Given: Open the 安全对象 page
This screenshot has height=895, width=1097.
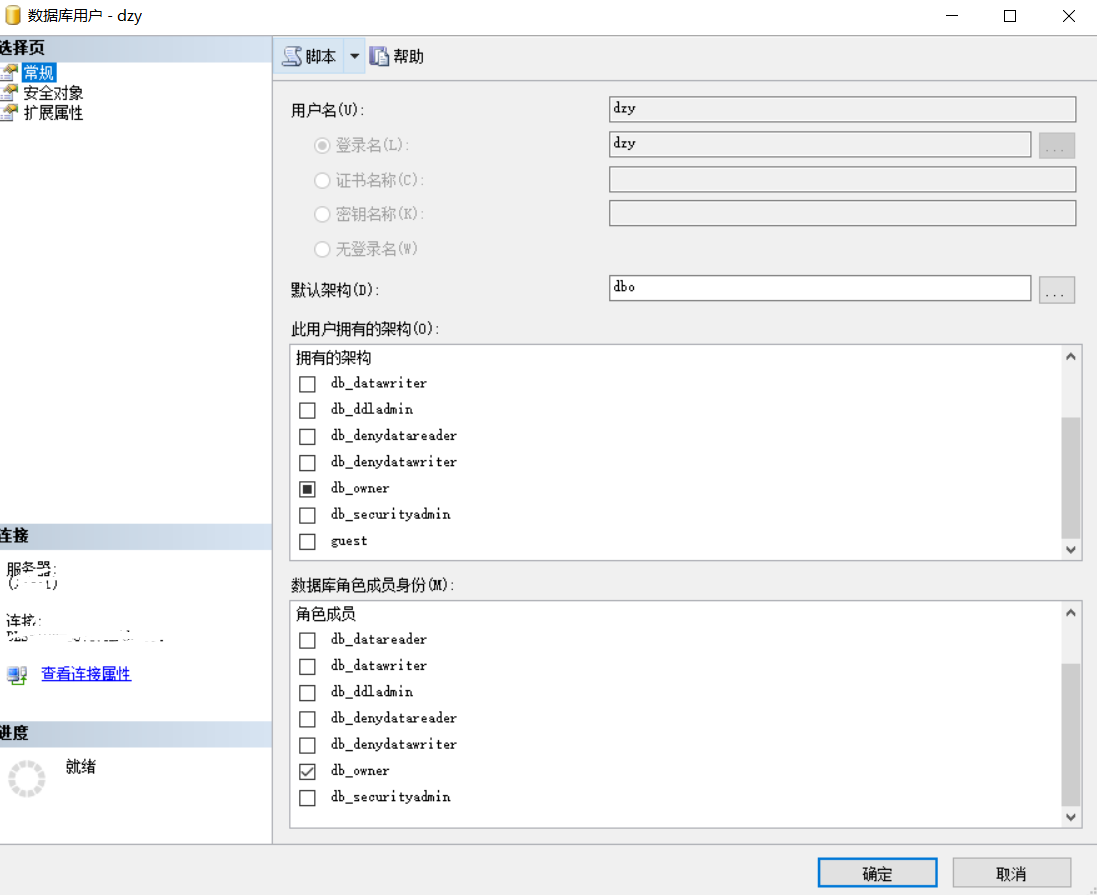Looking at the screenshot, I should [55, 92].
